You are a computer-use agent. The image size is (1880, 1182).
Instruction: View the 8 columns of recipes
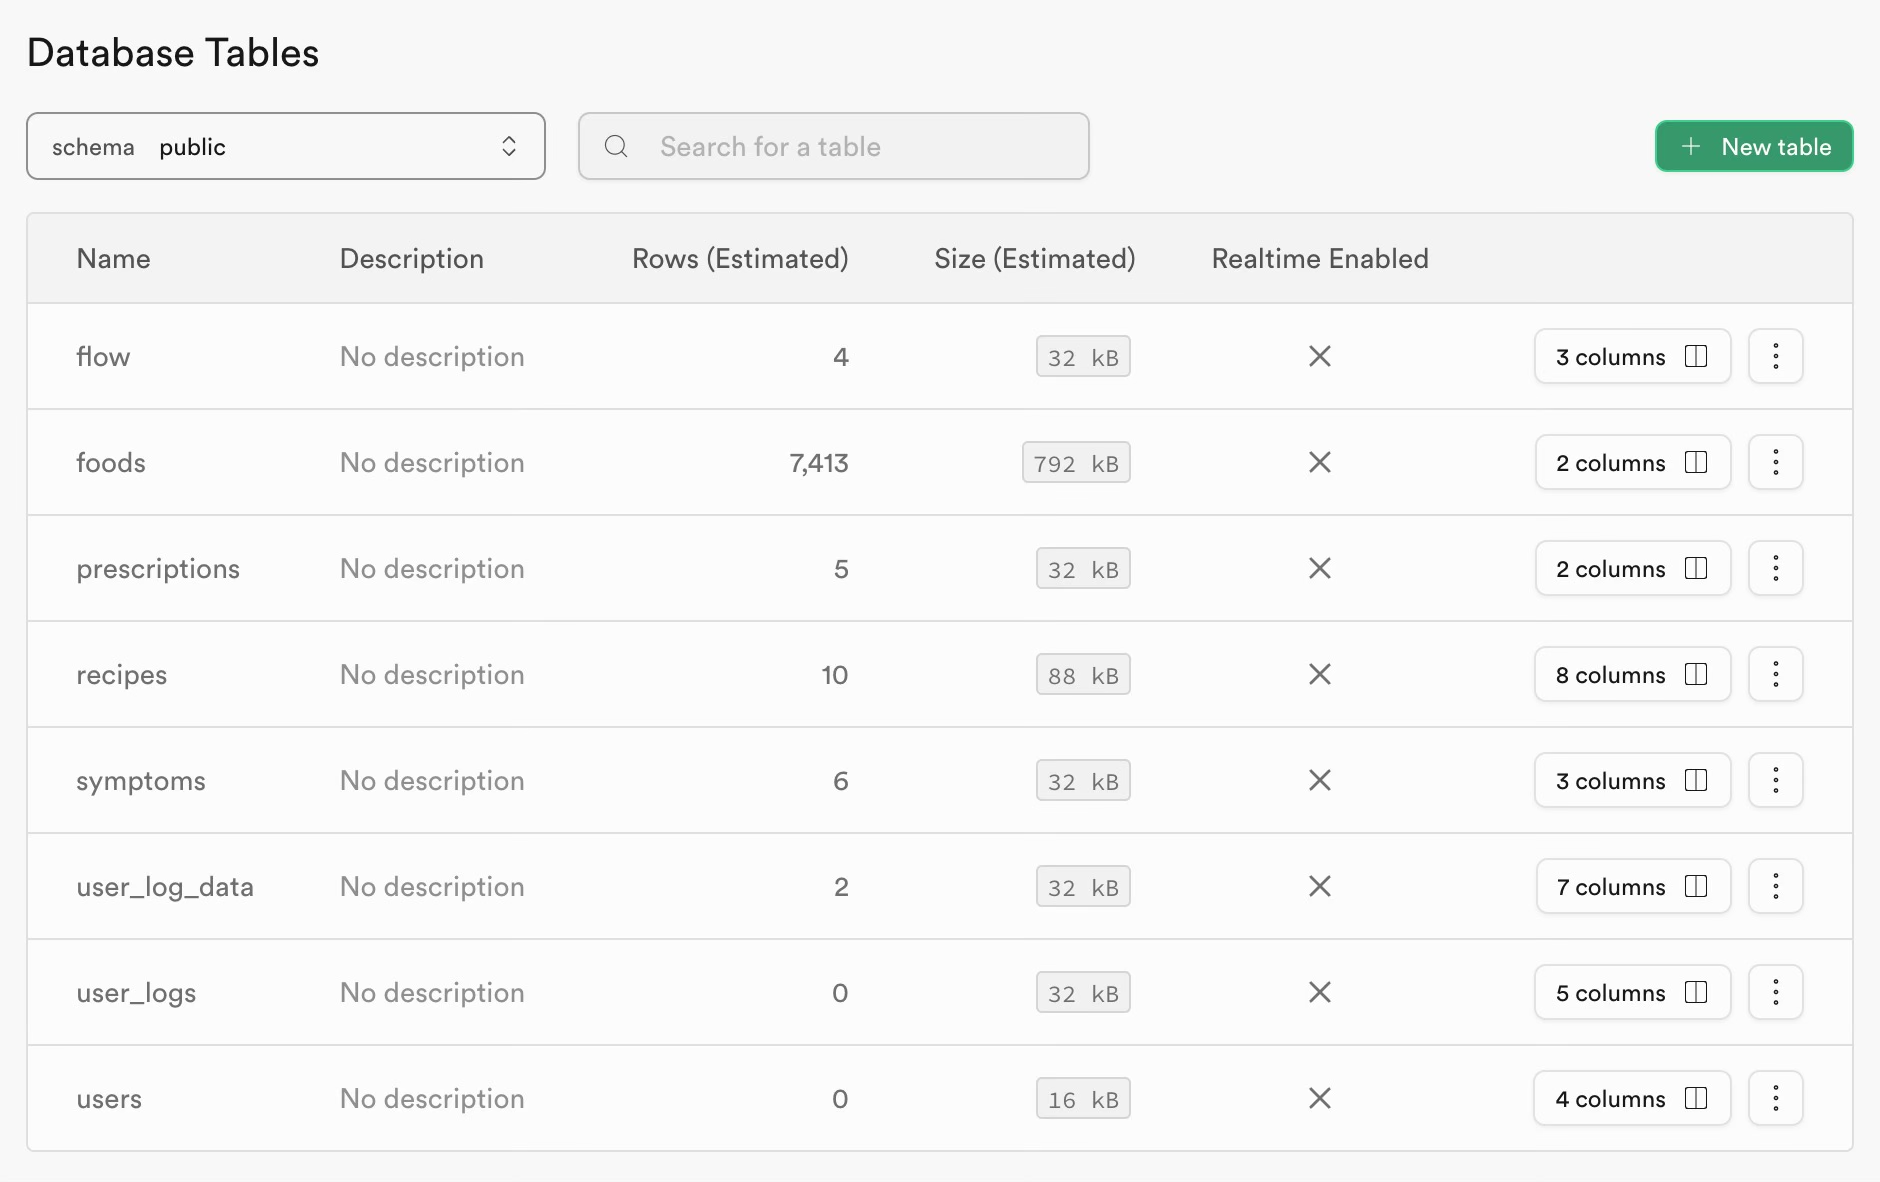[1632, 674]
